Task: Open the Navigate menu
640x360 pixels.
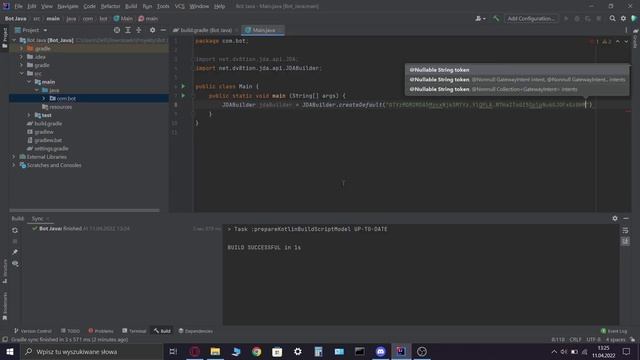Action: [68, 7]
